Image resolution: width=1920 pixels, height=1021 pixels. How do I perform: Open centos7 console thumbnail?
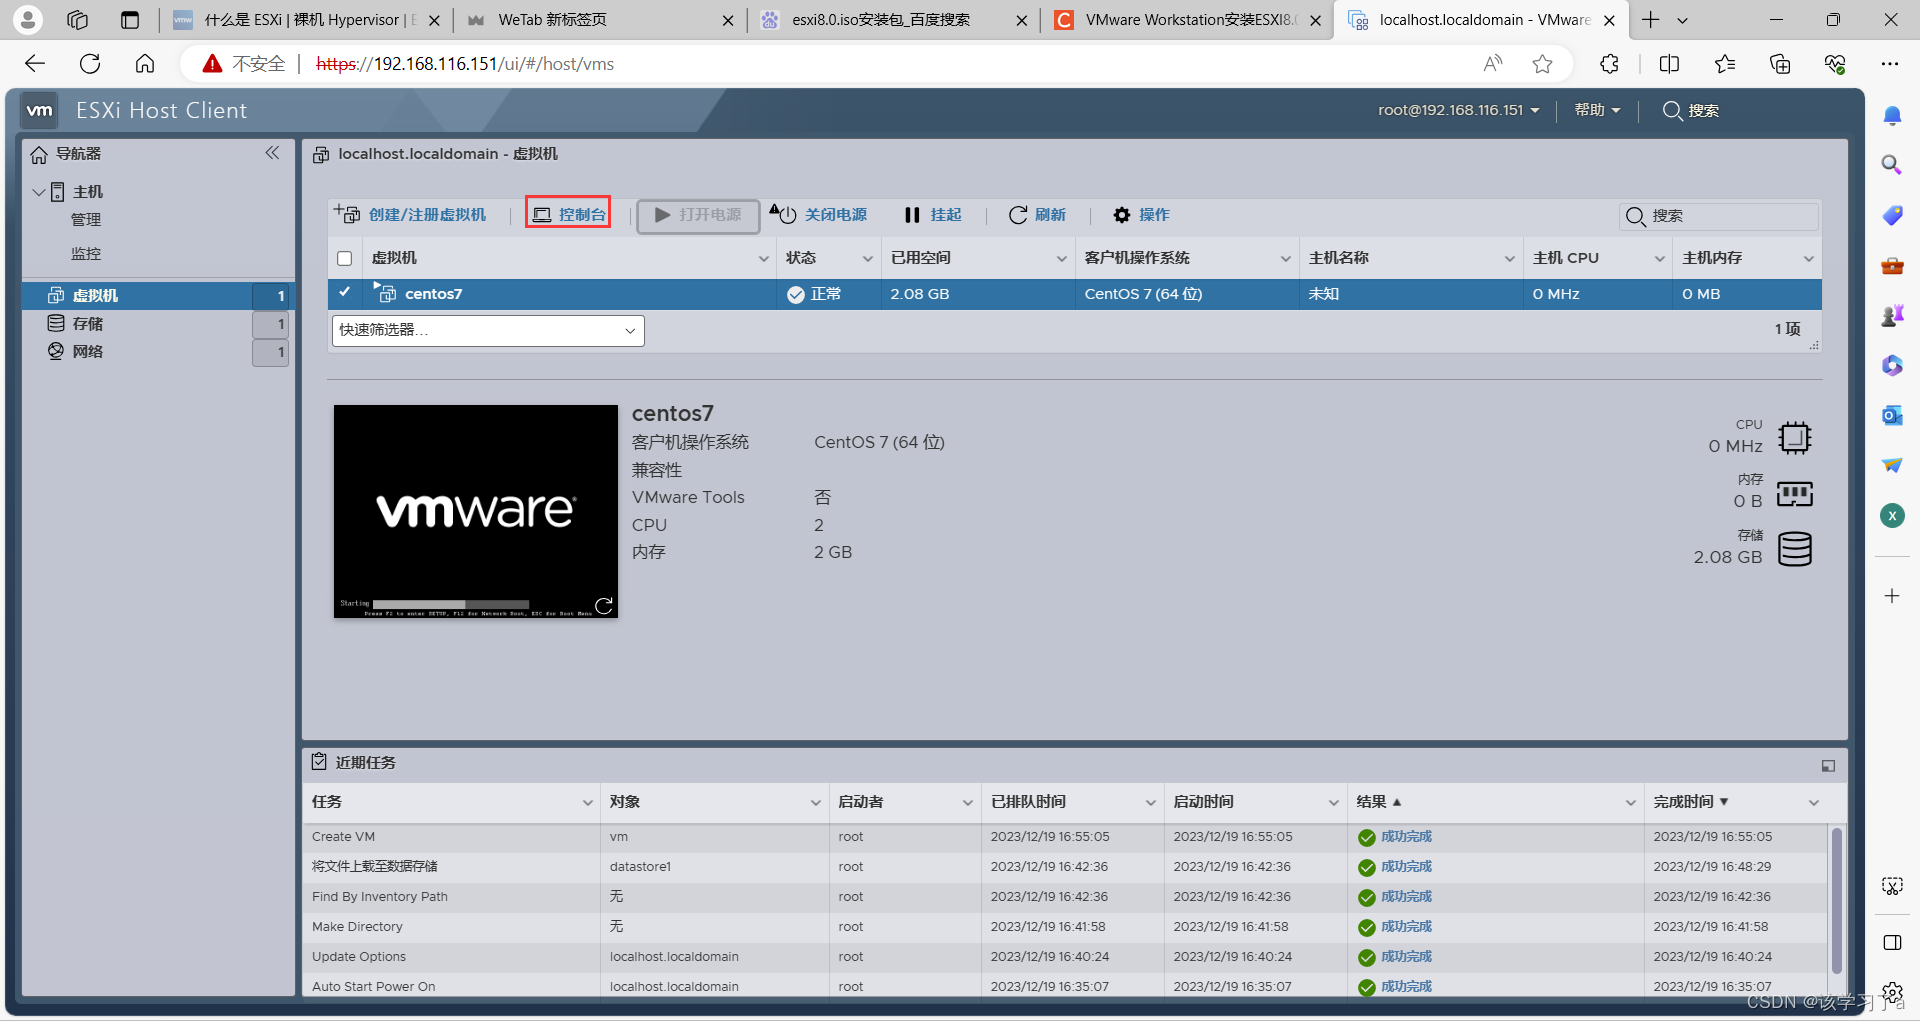[x=476, y=511]
